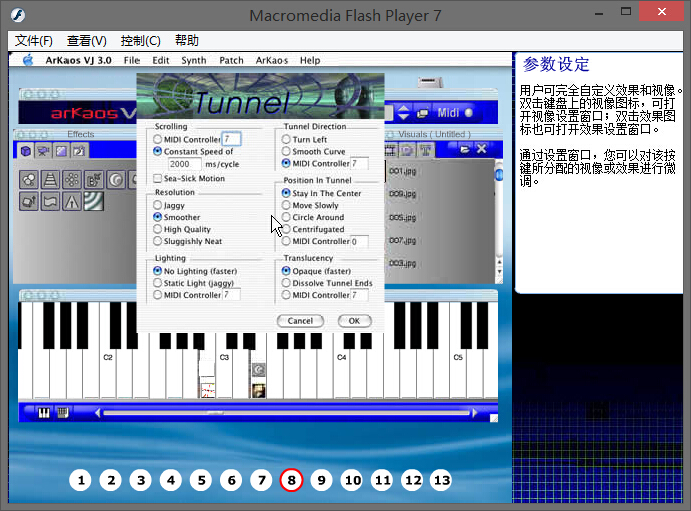Viewport: 691px width, 511px height.
Task: Switch to computer keyboard view icon
Action: [63, 413]
